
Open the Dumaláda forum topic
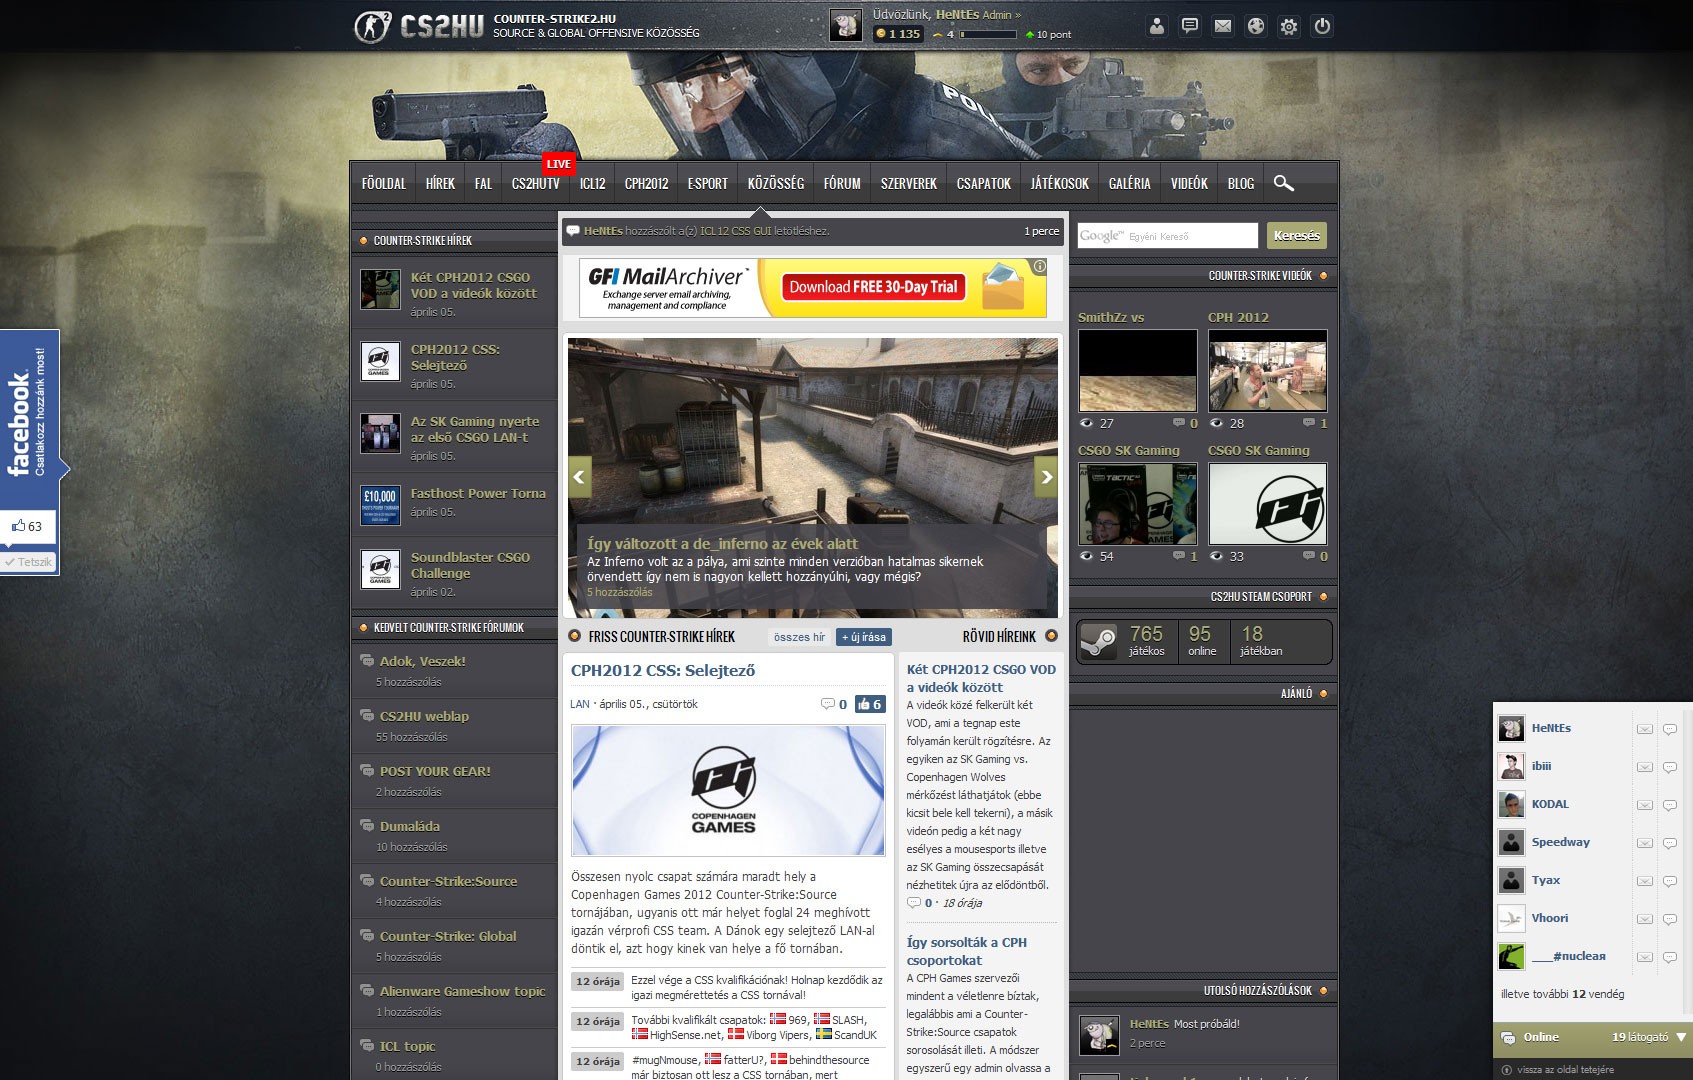tap(409, 826)
